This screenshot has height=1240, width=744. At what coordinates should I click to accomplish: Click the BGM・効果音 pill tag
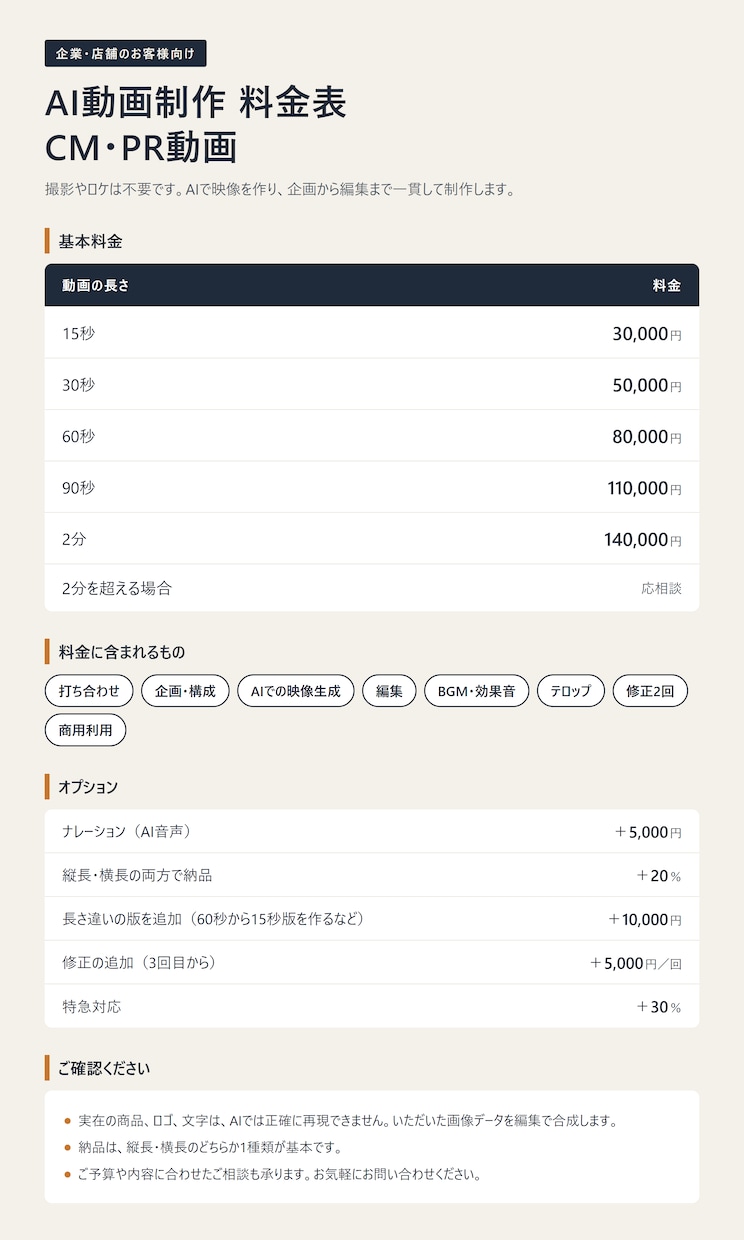(x=477, y=691)
